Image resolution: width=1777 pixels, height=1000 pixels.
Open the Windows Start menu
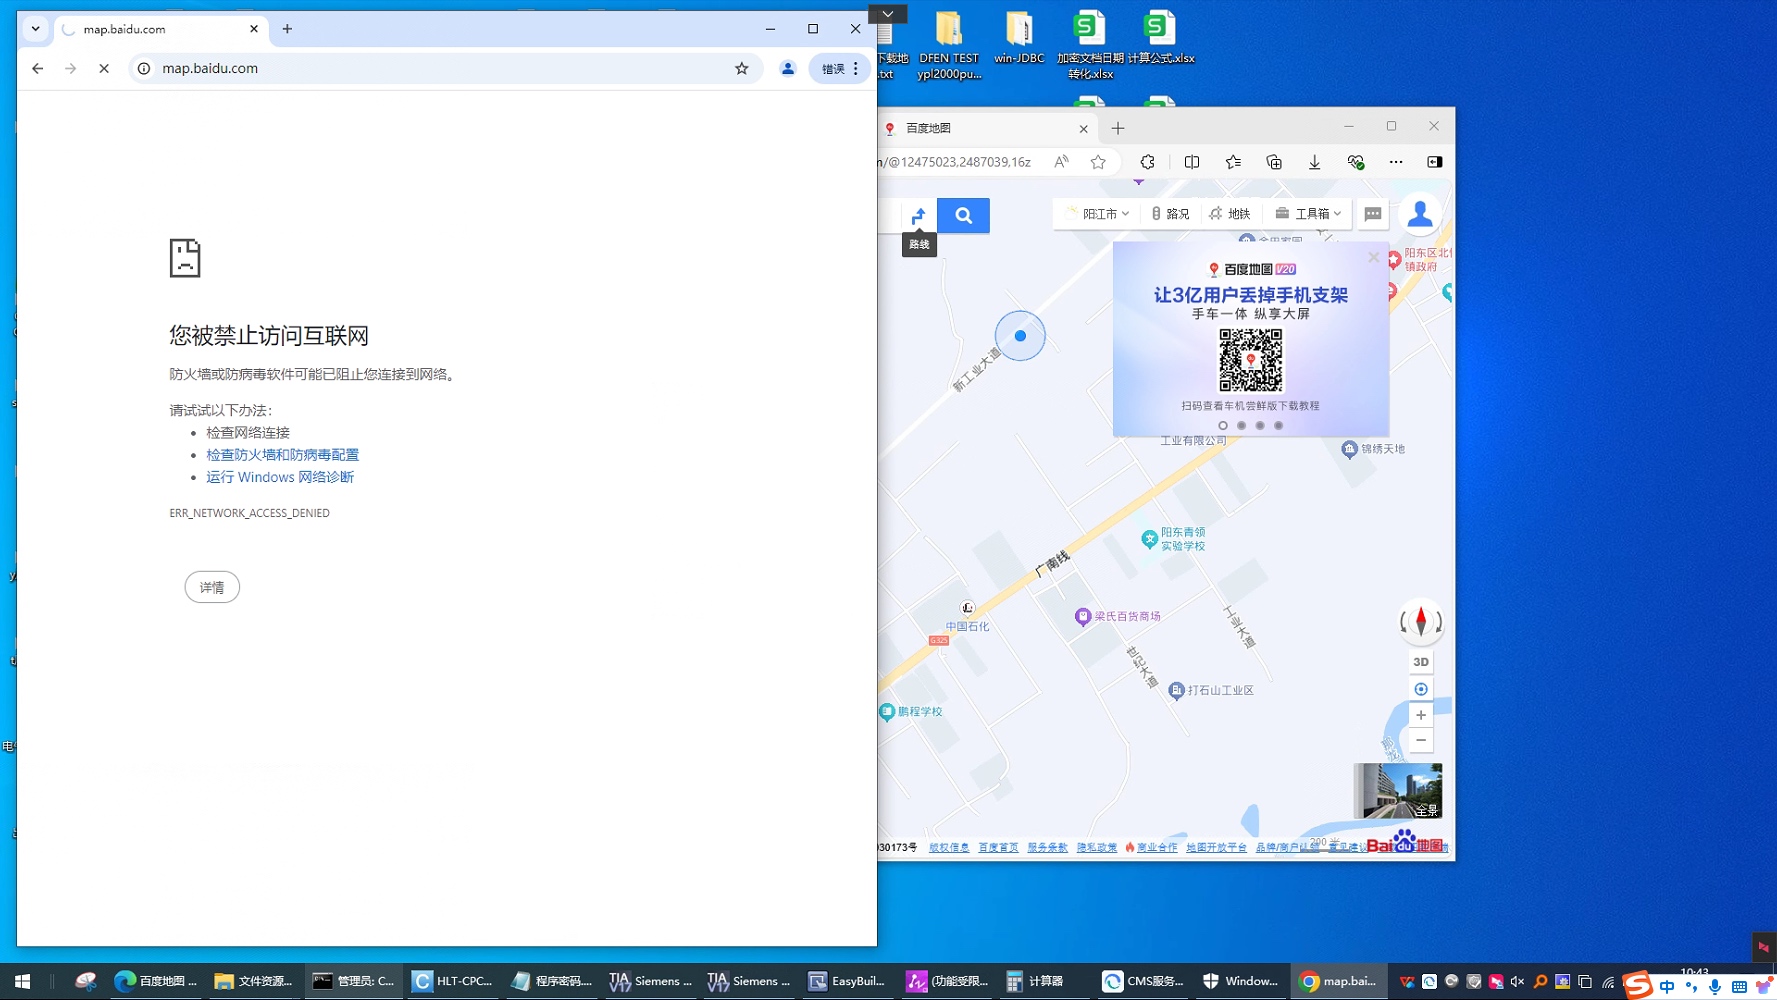(x=22, y=982)
